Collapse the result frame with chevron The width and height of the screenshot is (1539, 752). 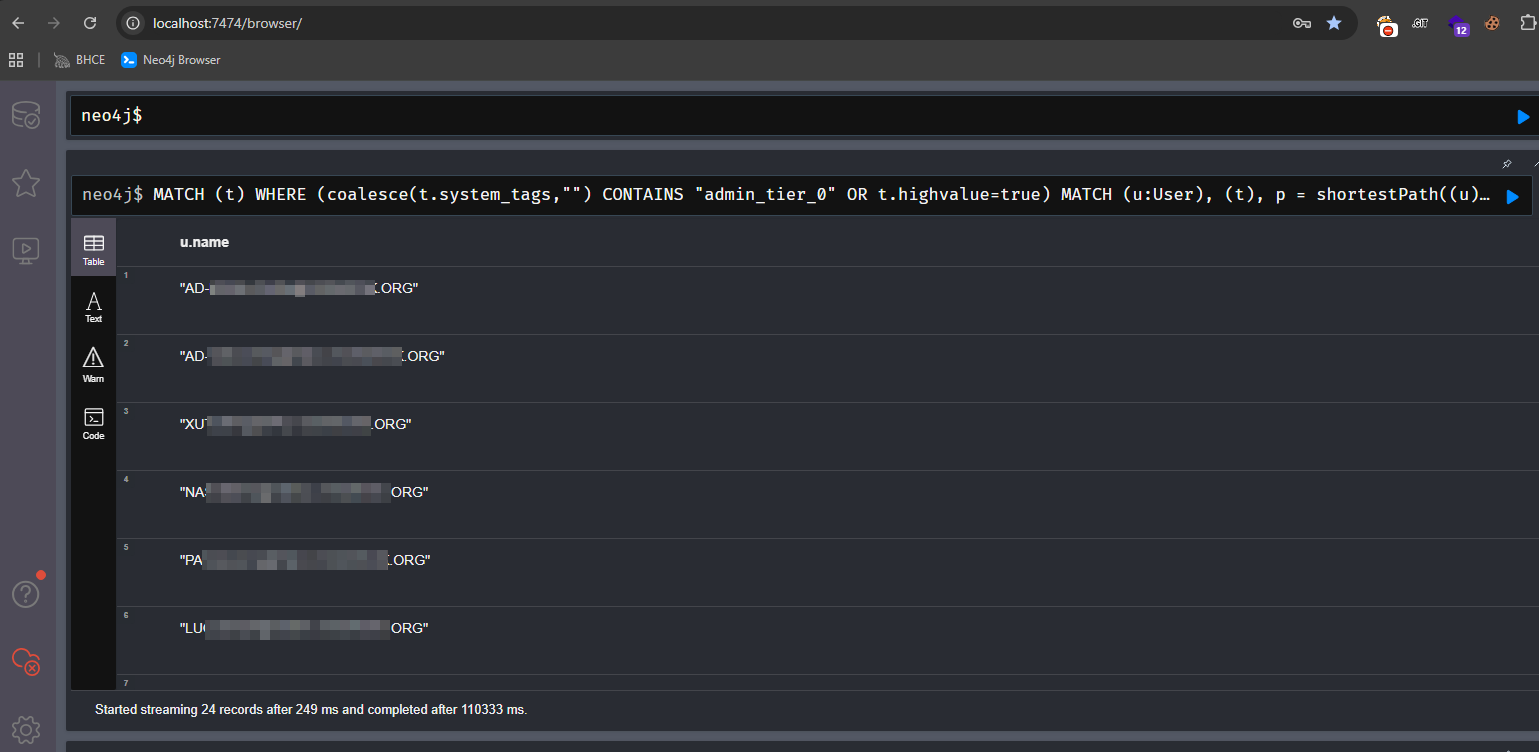[1534, 164]
